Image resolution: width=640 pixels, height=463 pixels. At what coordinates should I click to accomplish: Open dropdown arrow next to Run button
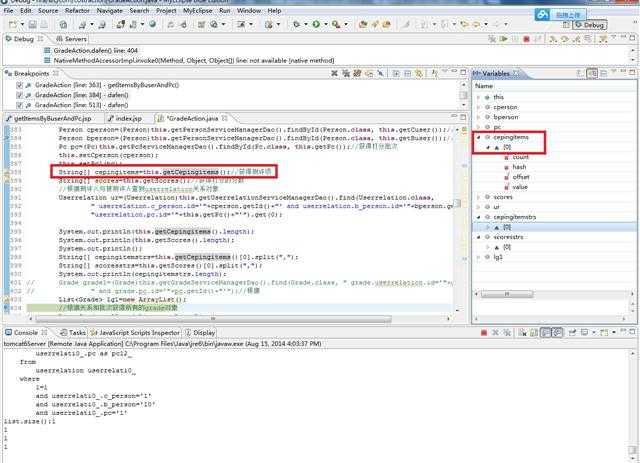(326, 24)
